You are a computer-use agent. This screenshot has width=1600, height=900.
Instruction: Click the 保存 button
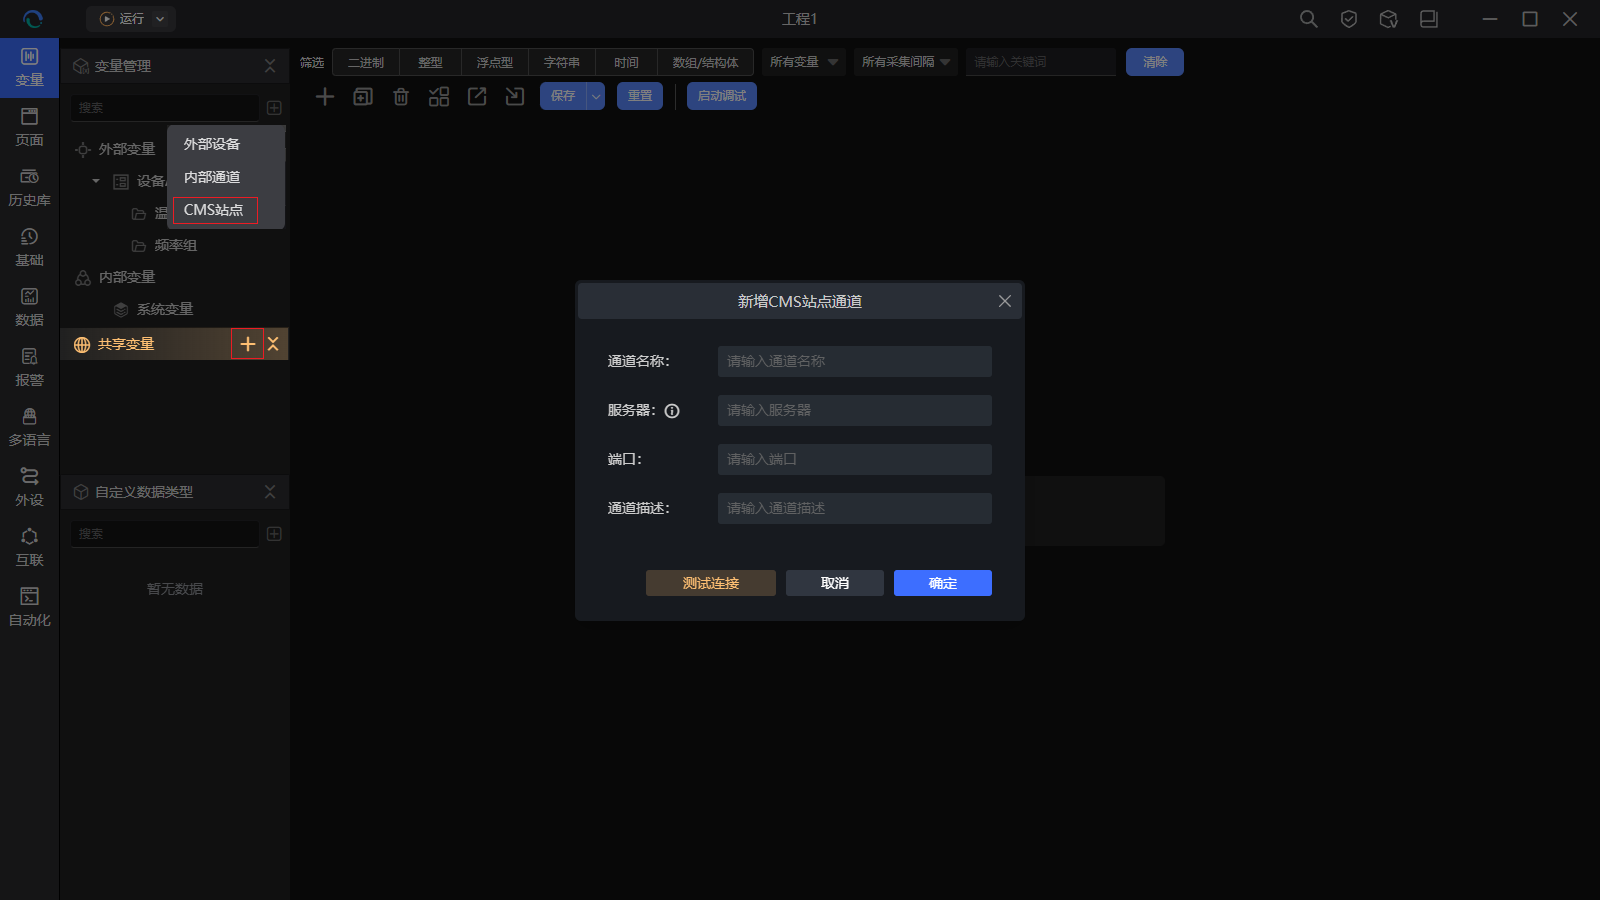(563, 96)
